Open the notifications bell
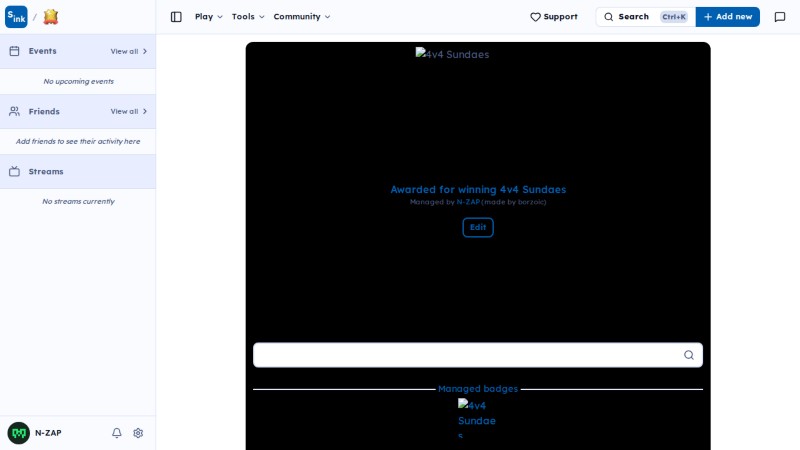Image resolution: width=800 pixels, height=450 pixels. (117, 433)
